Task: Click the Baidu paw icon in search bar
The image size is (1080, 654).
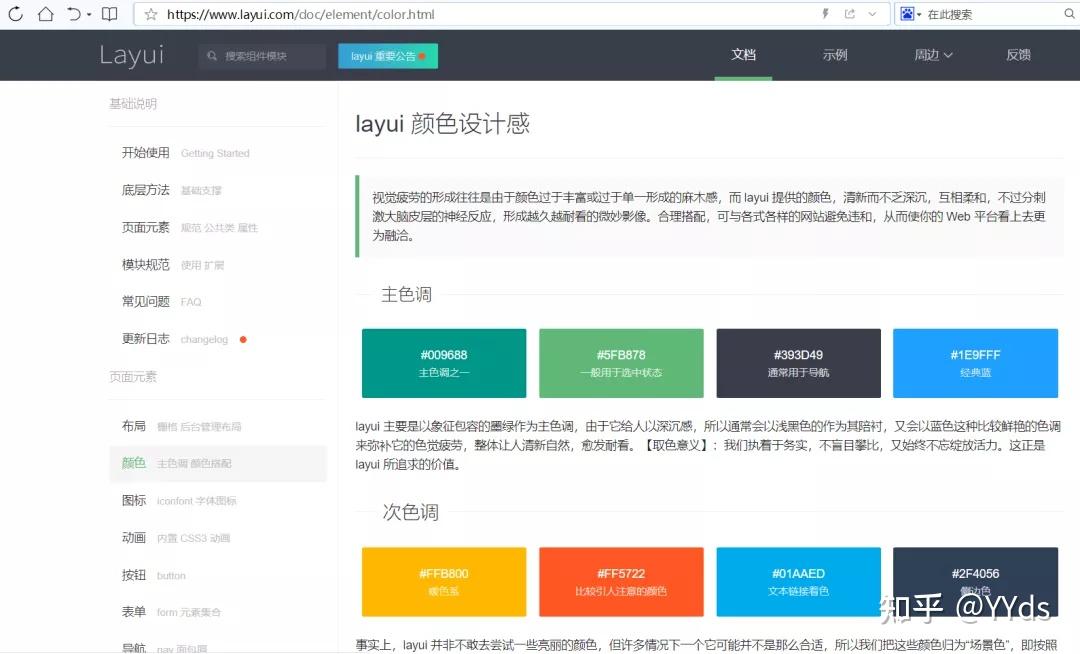Action: click(908, 14)
